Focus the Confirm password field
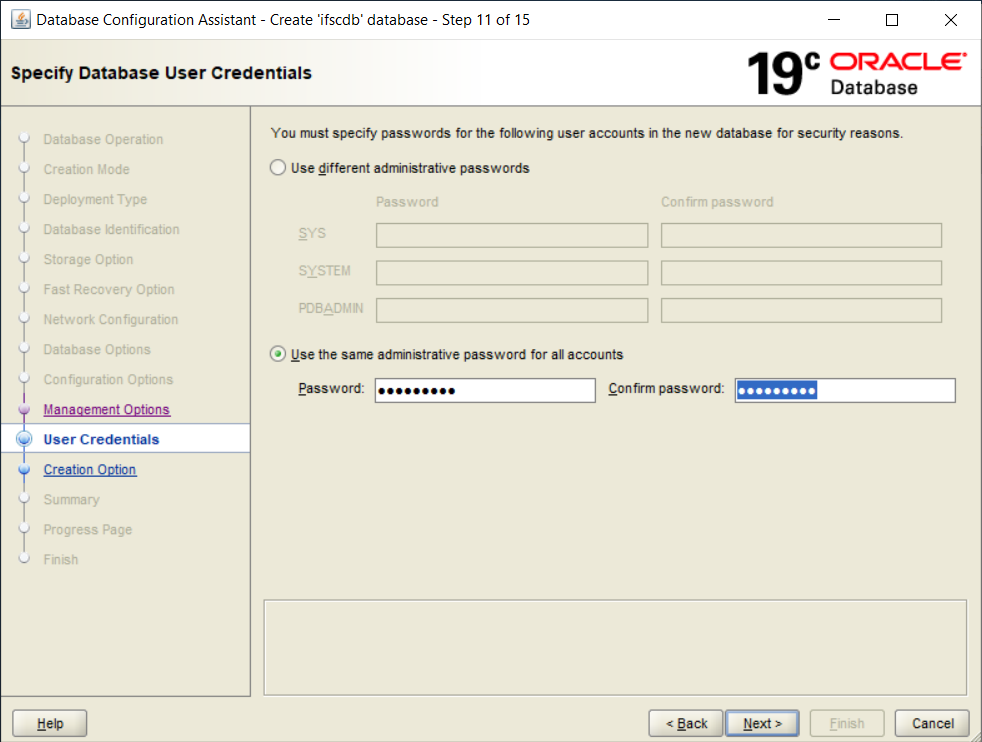The image size is (982, 742). (844, 390)
